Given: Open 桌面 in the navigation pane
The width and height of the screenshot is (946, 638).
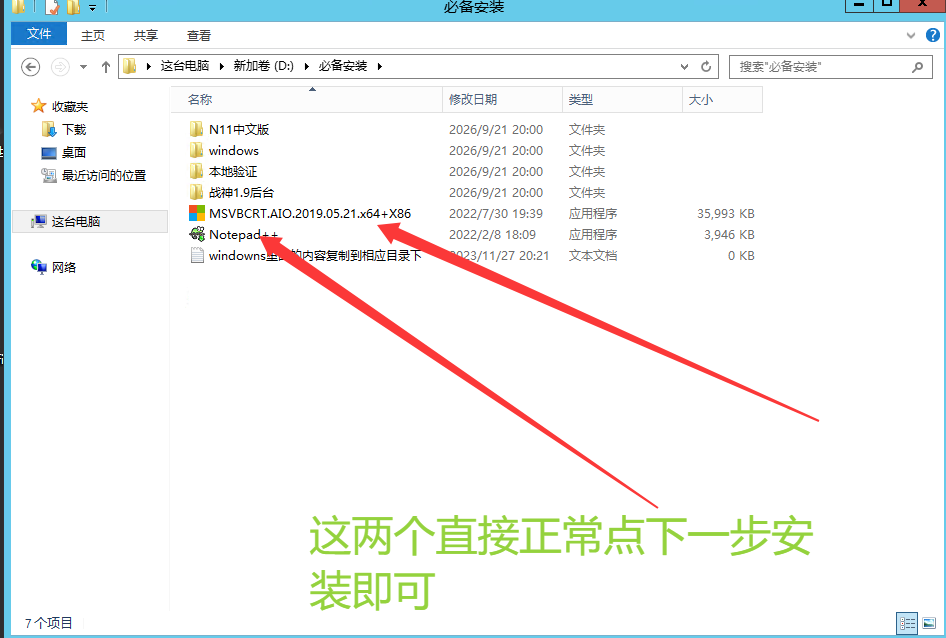Looking at the screenshot, I should tap(74, 152).
